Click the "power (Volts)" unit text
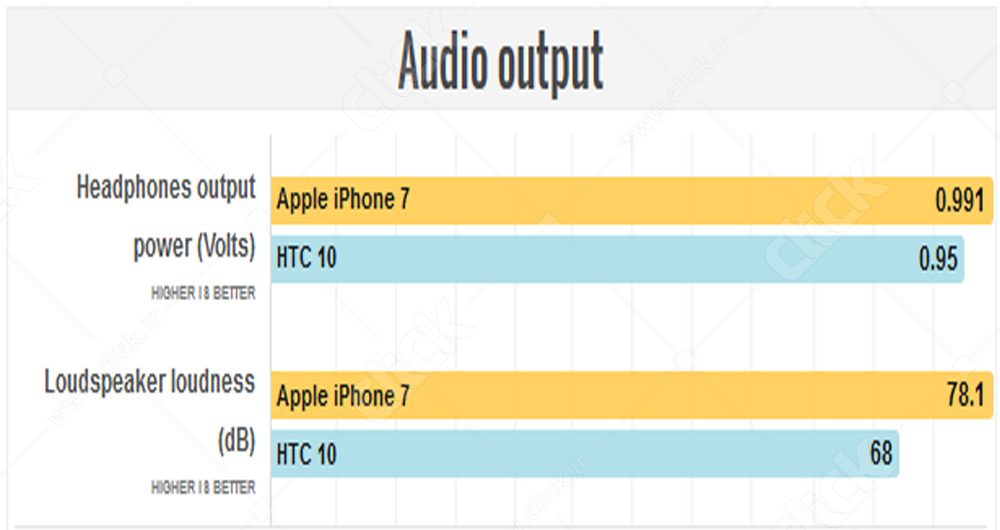1000x530 pixels. click(194, 246)
